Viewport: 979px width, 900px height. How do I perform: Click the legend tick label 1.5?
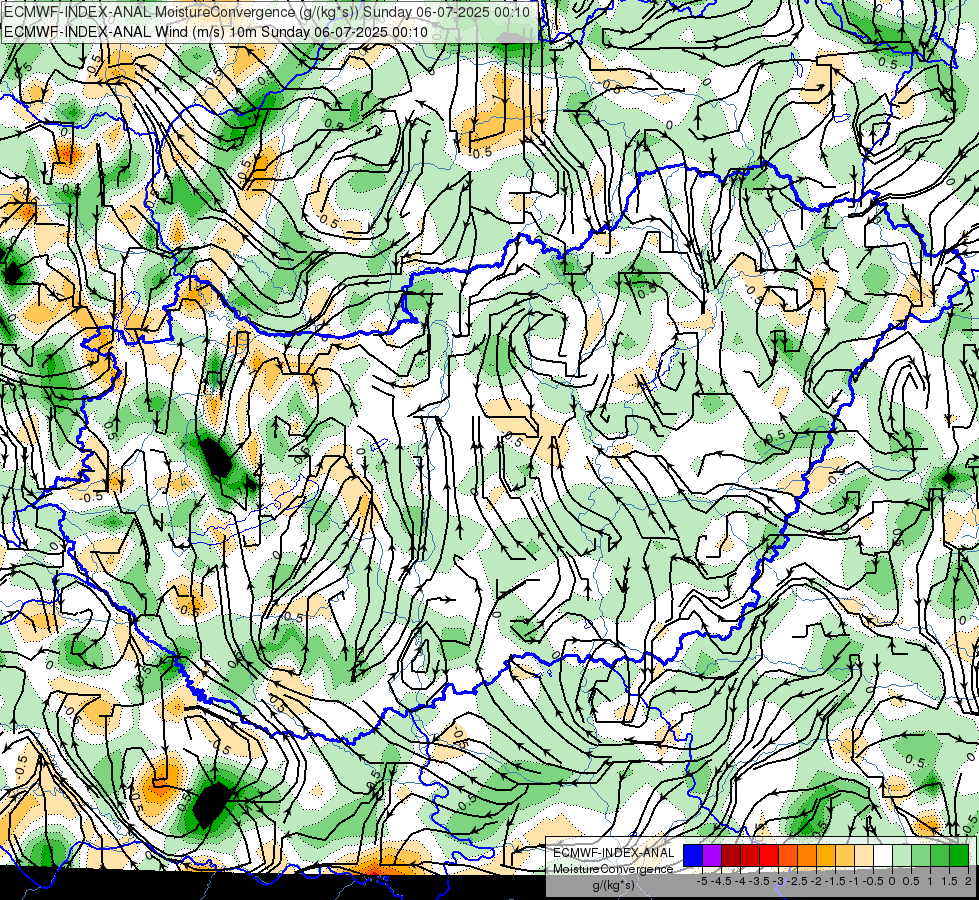pyautogui.click(x=948, y=881)
